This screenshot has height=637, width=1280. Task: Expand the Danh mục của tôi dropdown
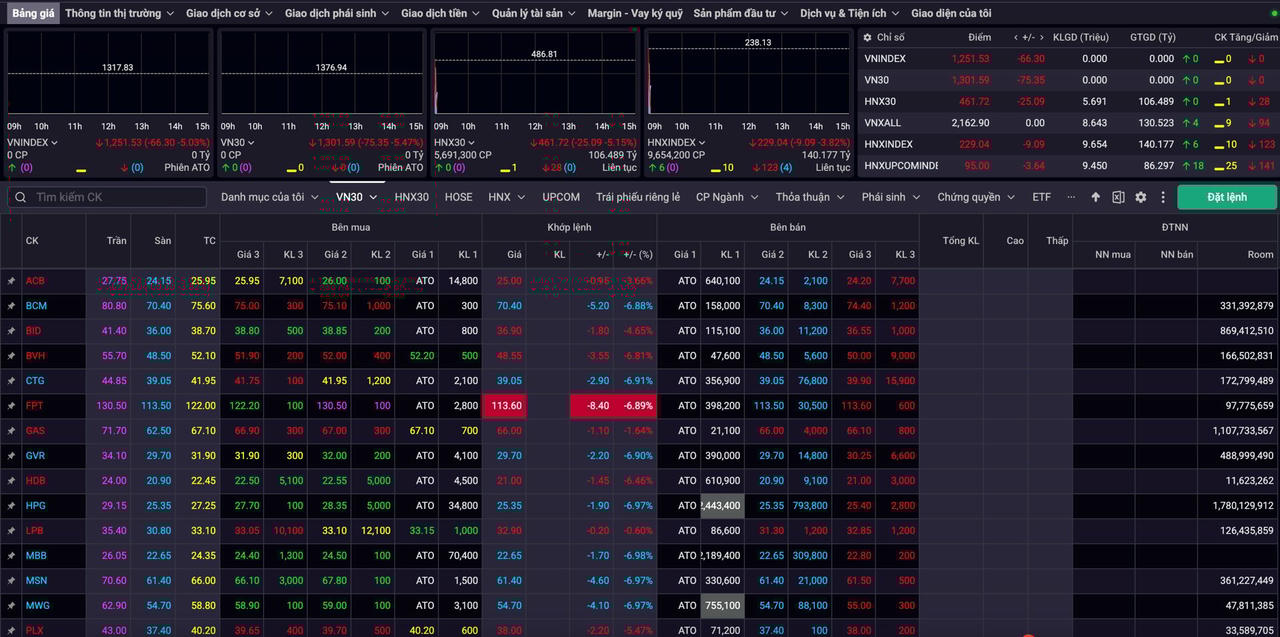[269, 197]
